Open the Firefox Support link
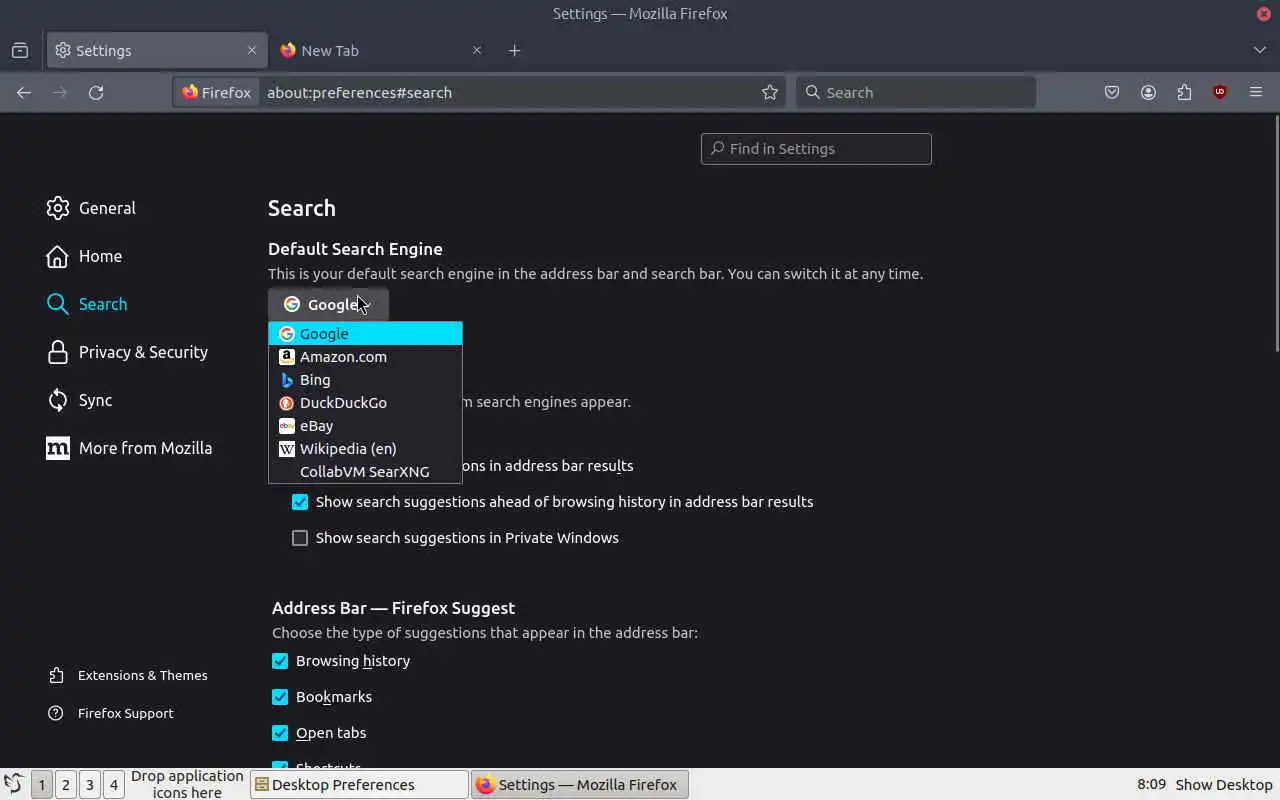The image size is (1280, 800). click(x=111, y=713)
